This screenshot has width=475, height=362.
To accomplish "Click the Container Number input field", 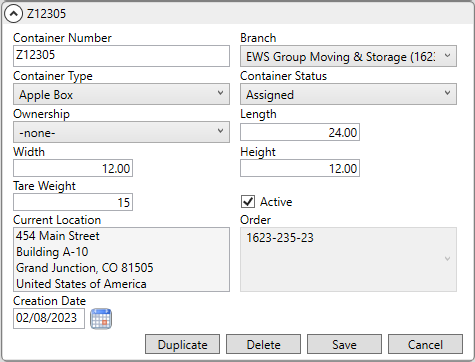I will click(x=121, y=56).
